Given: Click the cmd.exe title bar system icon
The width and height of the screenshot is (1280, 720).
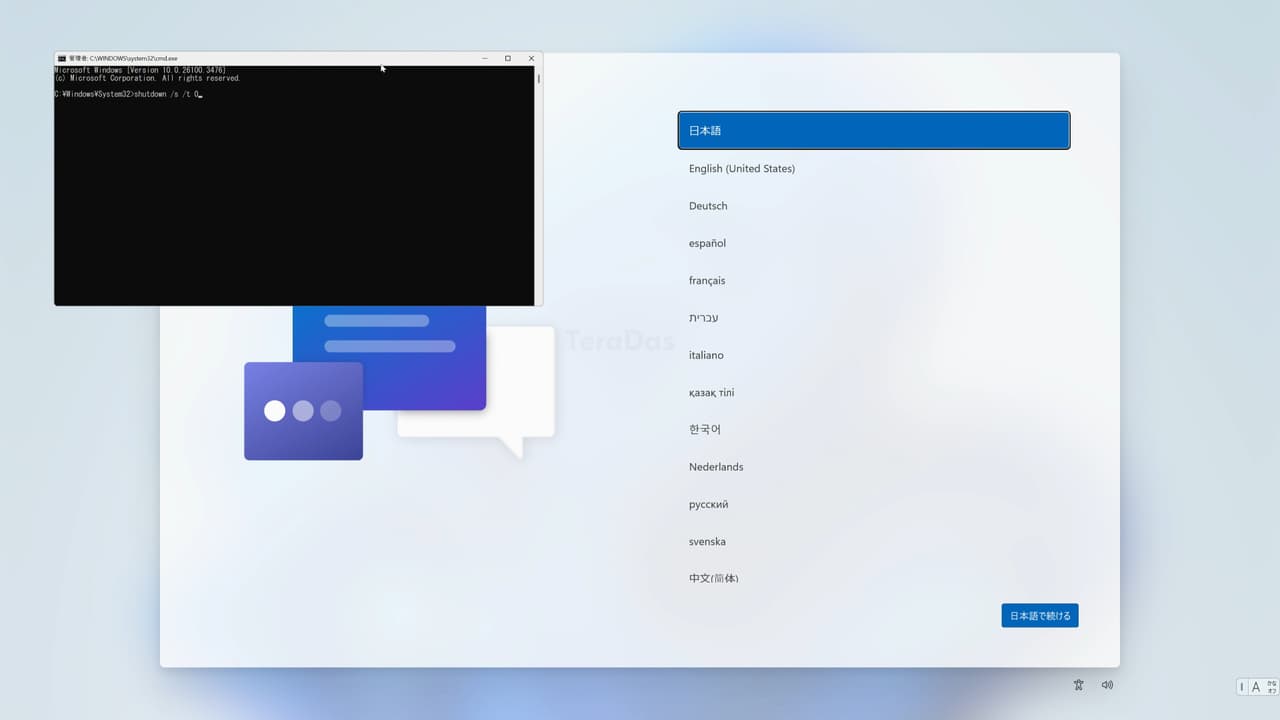Looking at the screenshot, I should 61,58.
